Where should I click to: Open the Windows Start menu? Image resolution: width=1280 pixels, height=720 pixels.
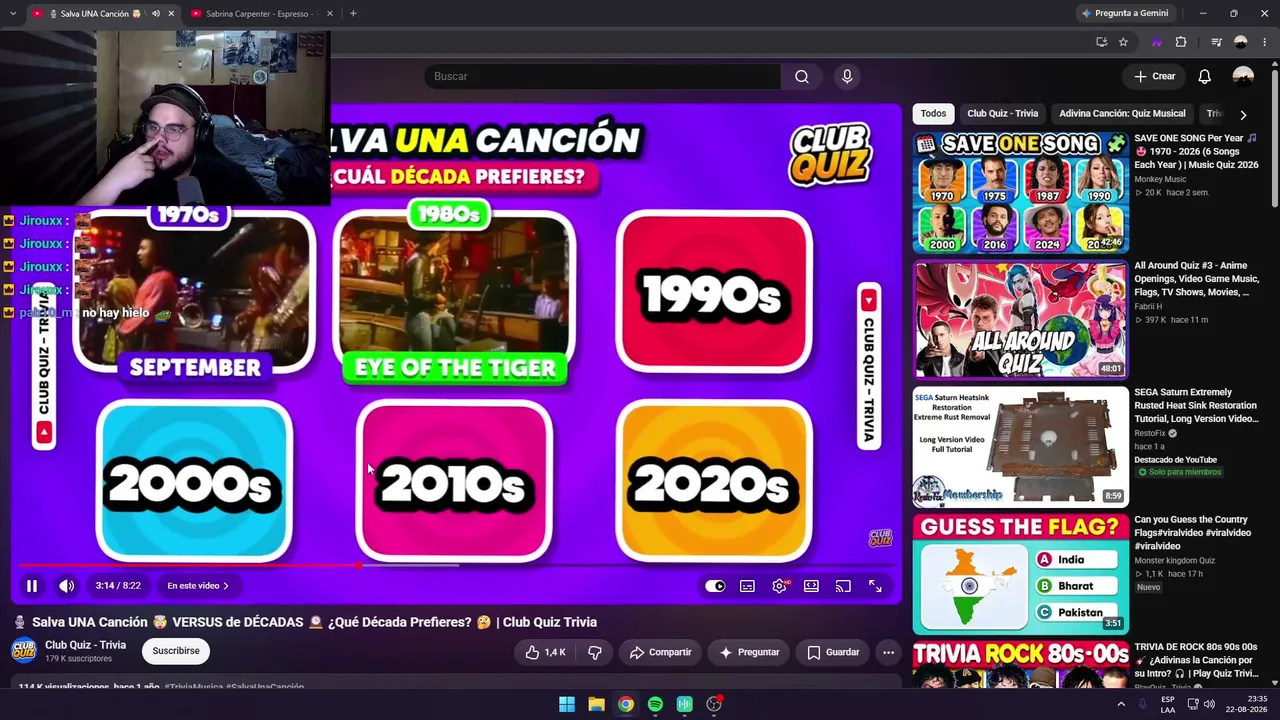(x=567, y=704)
